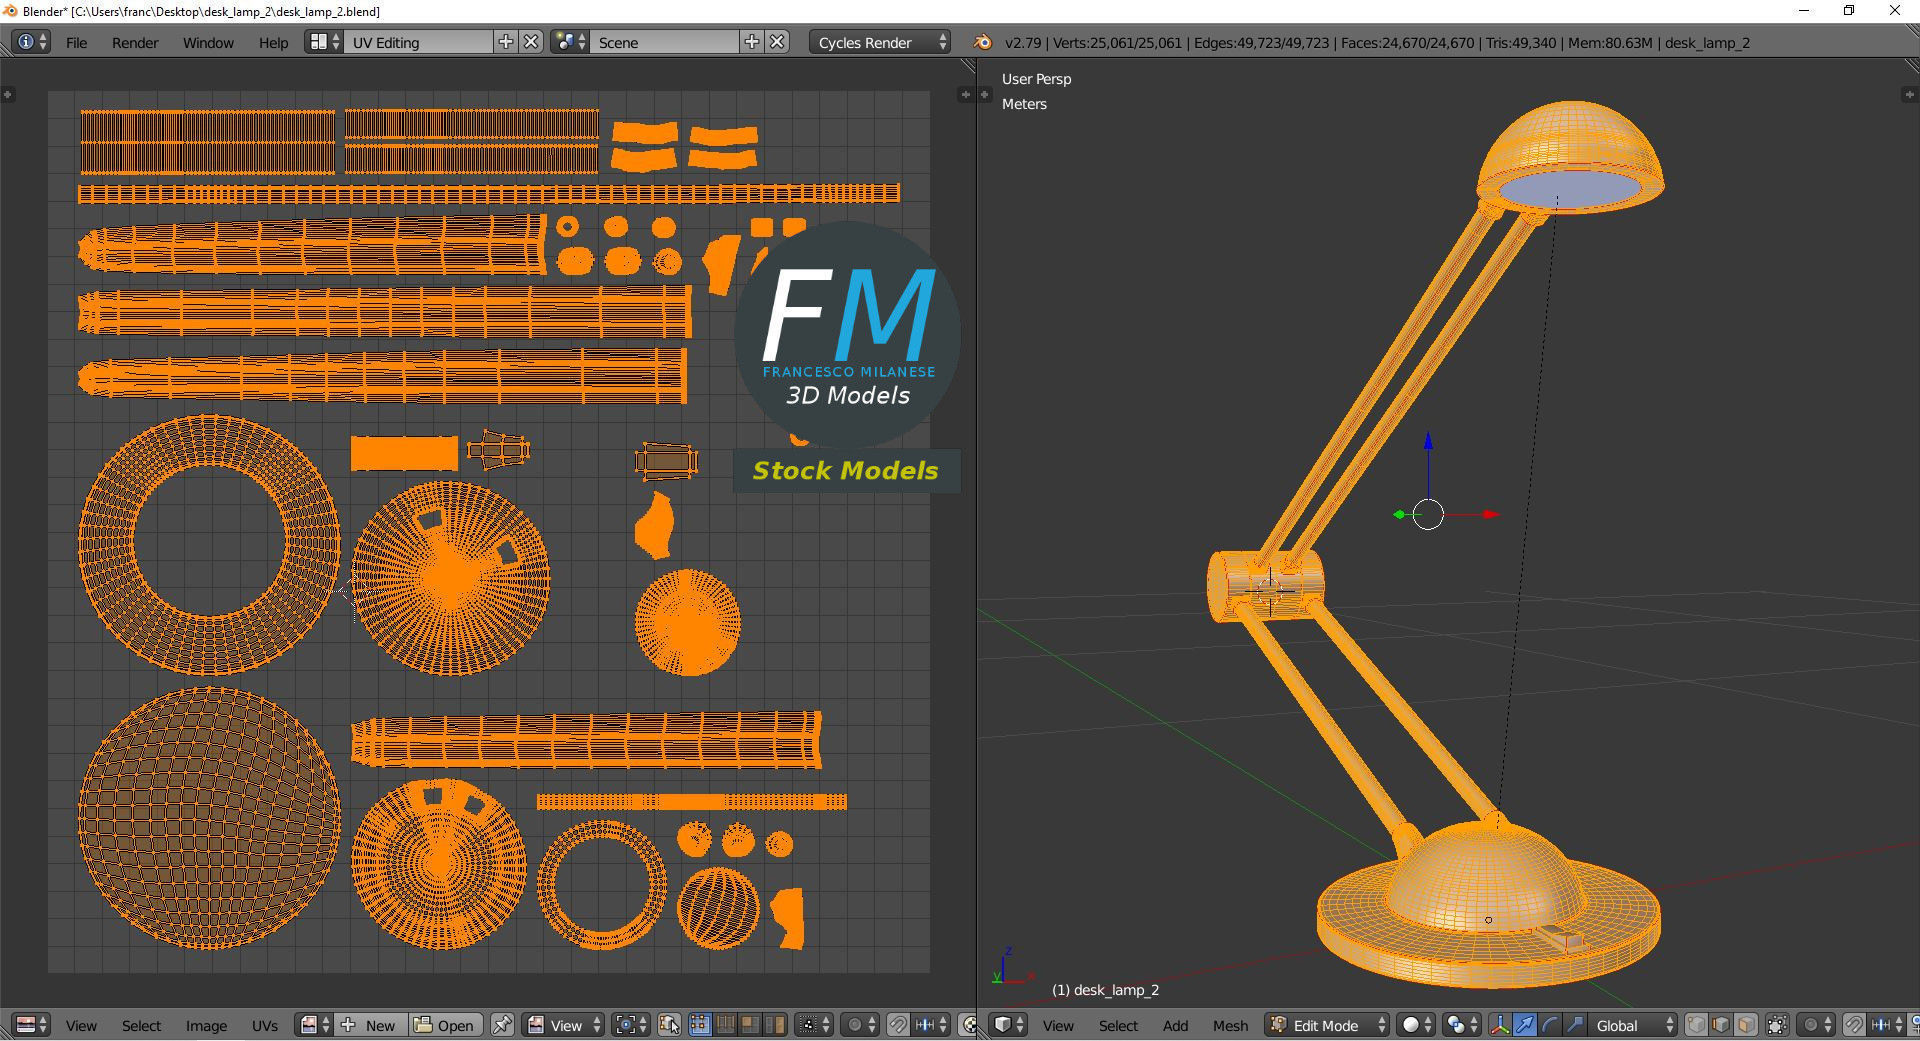Viewport: 1920px width, 1041px height.
Task: Open the Global transform orientation dropdown
Action: click(x=1633, y=1025)
